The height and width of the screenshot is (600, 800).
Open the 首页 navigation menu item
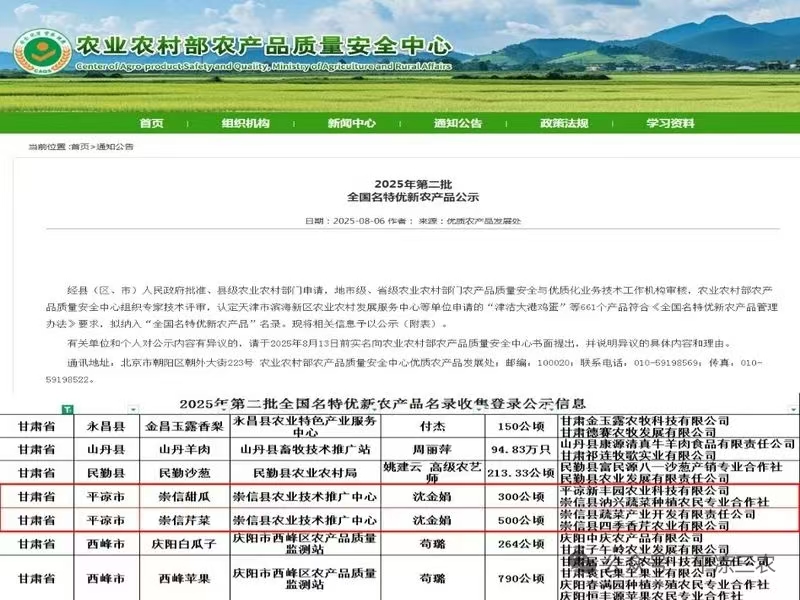152,123
